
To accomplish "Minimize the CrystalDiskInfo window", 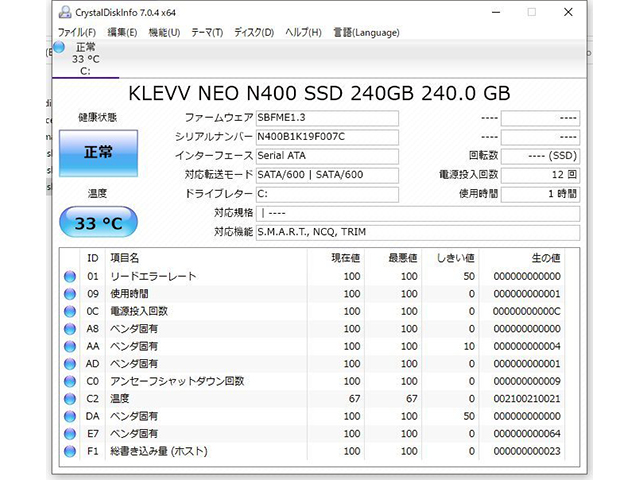I will click(x=496, y=12).
